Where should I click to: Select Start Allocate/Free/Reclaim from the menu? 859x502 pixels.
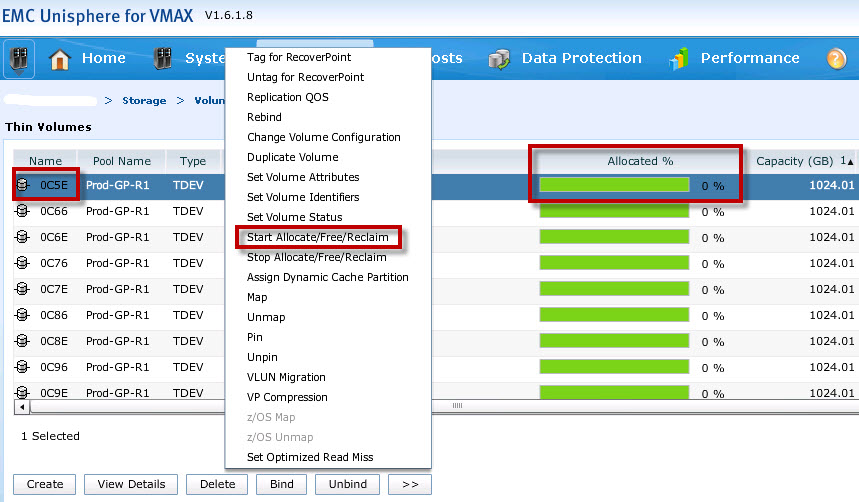pos(317,237)
